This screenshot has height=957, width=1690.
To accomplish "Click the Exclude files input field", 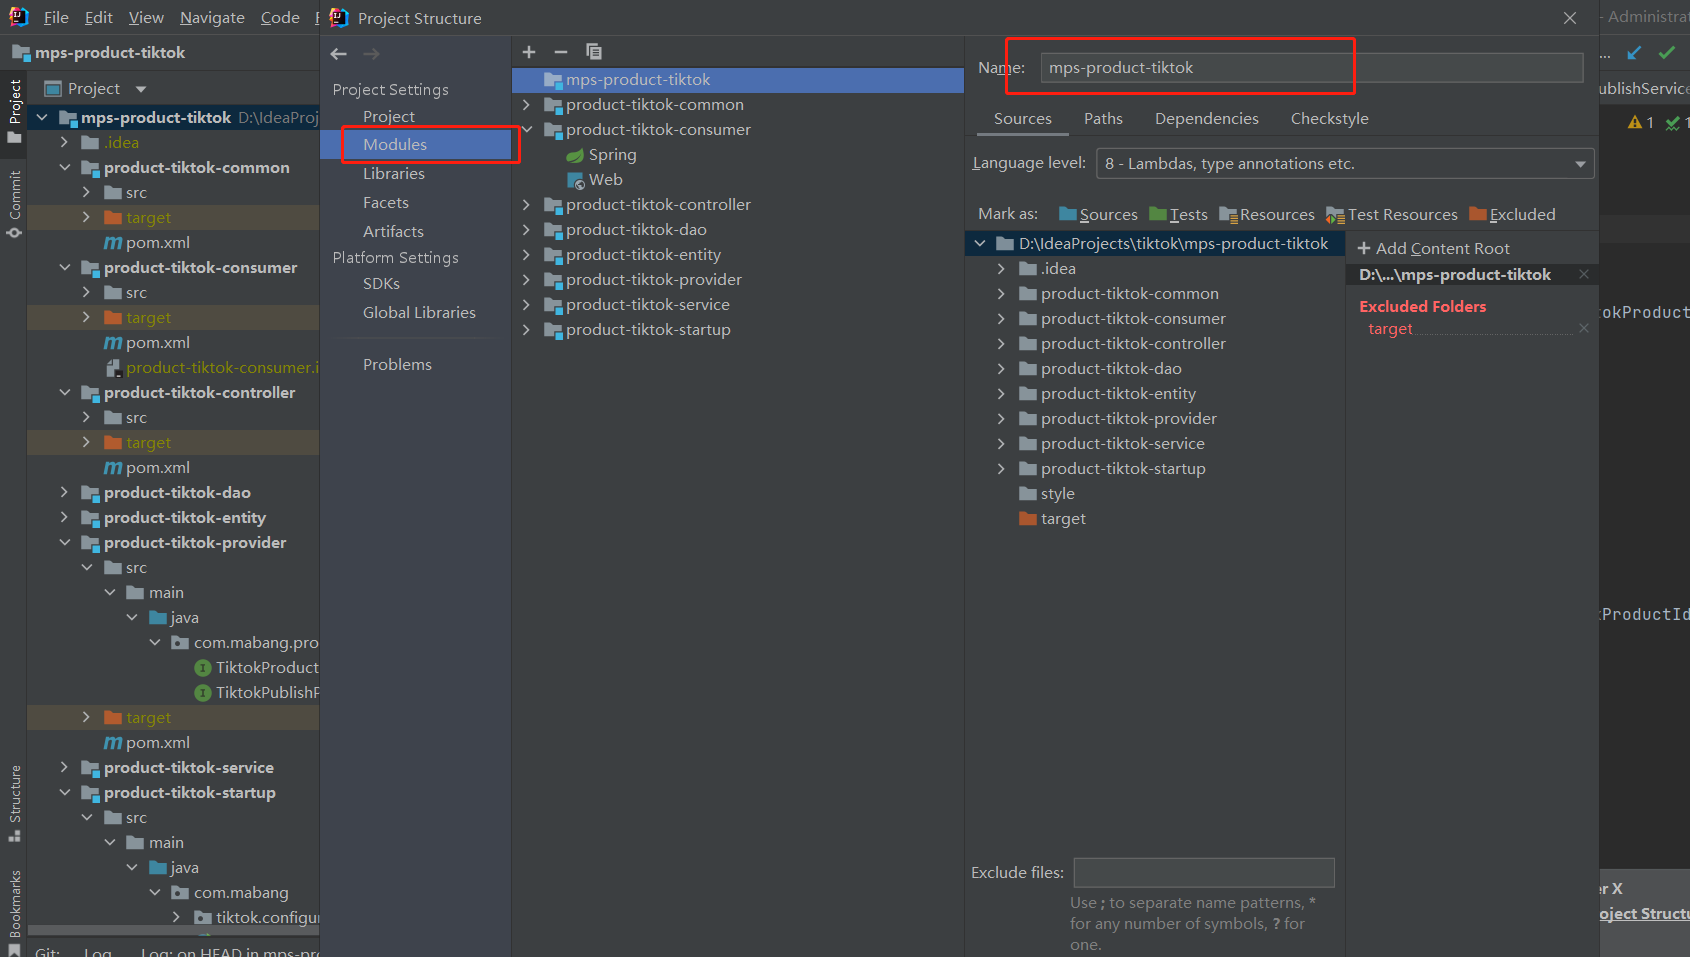I will 1203,872.
